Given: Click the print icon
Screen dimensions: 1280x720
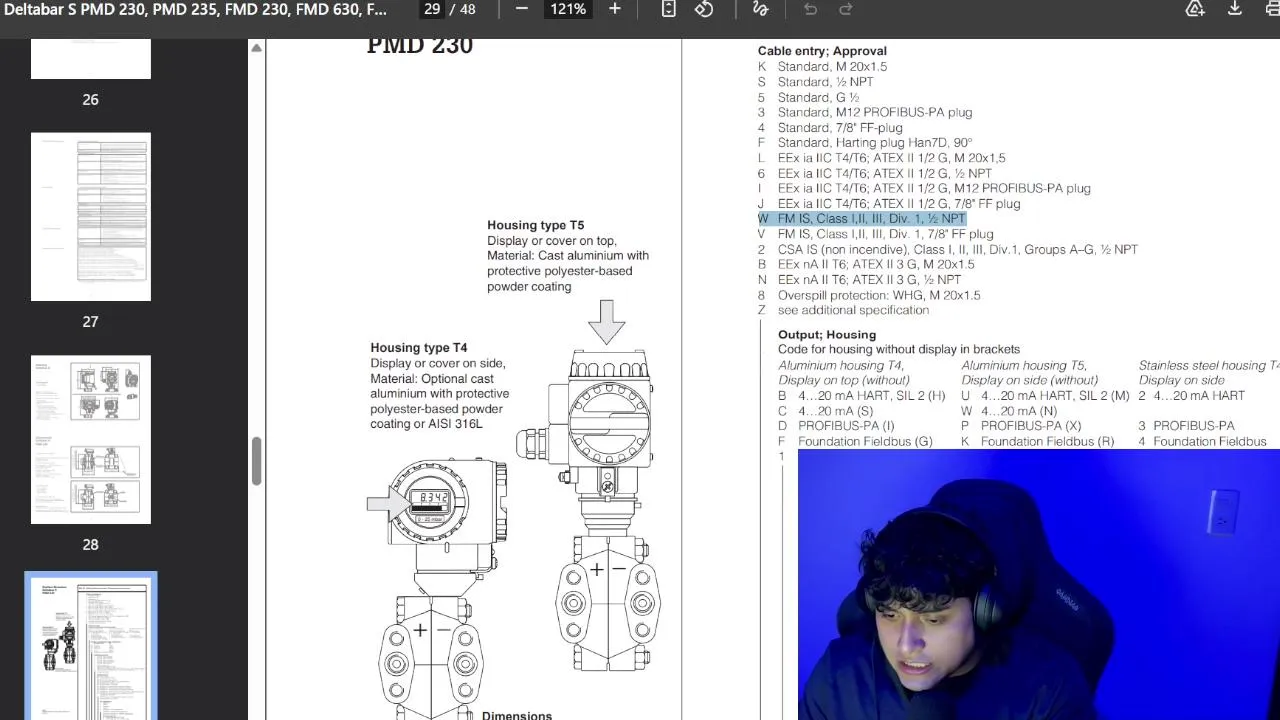Looking at the screenshot, I should 1273,9.
